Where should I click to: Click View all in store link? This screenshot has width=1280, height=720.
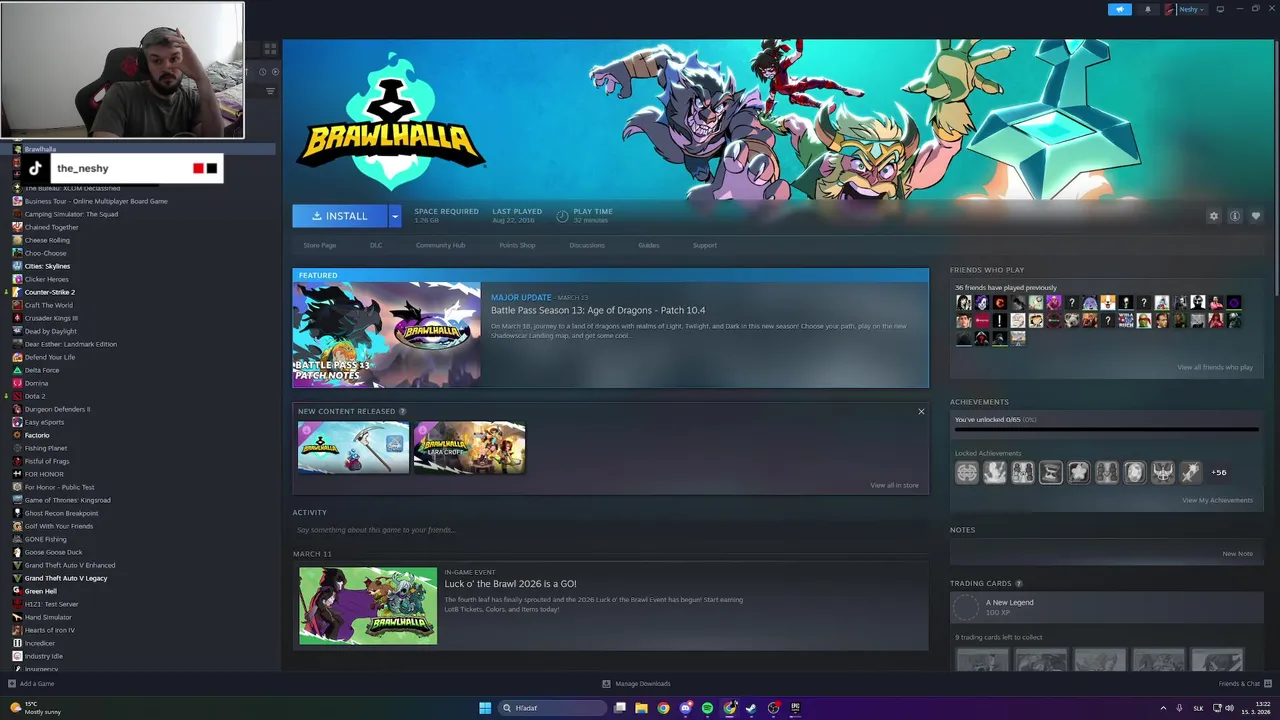(894, 485)
